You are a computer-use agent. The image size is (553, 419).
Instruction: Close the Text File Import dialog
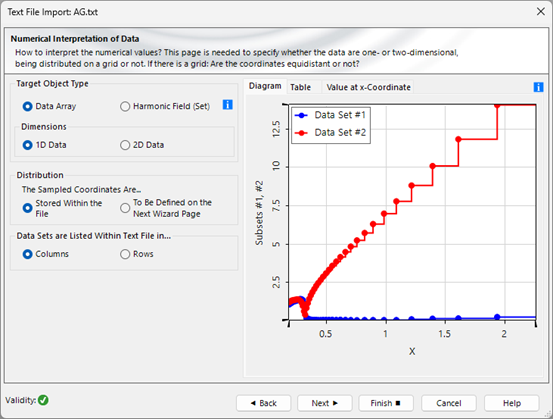pos(540,12)
